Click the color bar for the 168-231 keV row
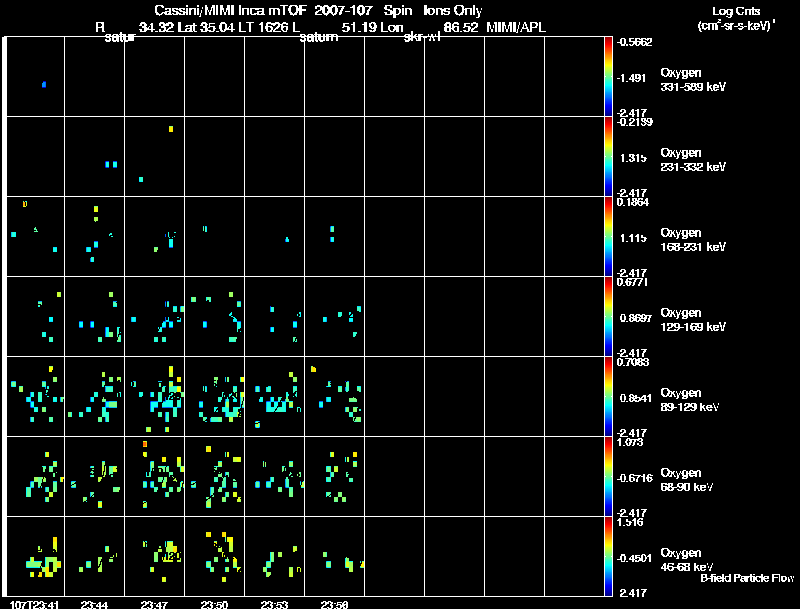The image size is (800, 609). 608,237
